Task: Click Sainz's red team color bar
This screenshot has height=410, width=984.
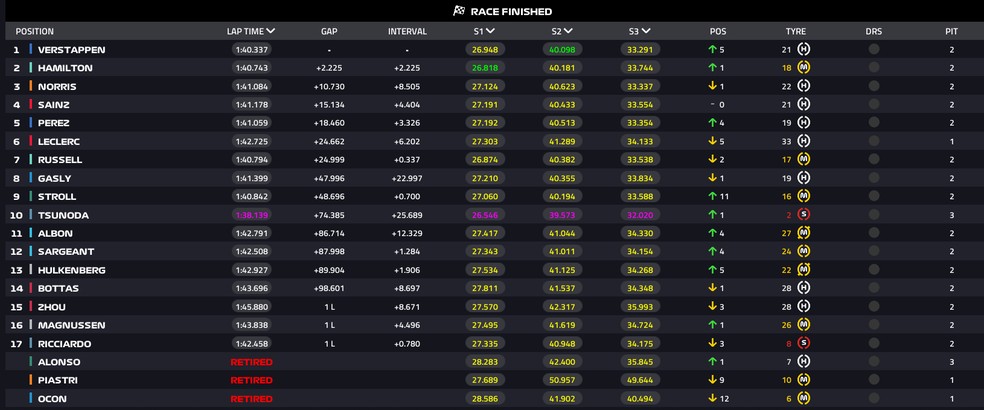Action: [30, 104]
